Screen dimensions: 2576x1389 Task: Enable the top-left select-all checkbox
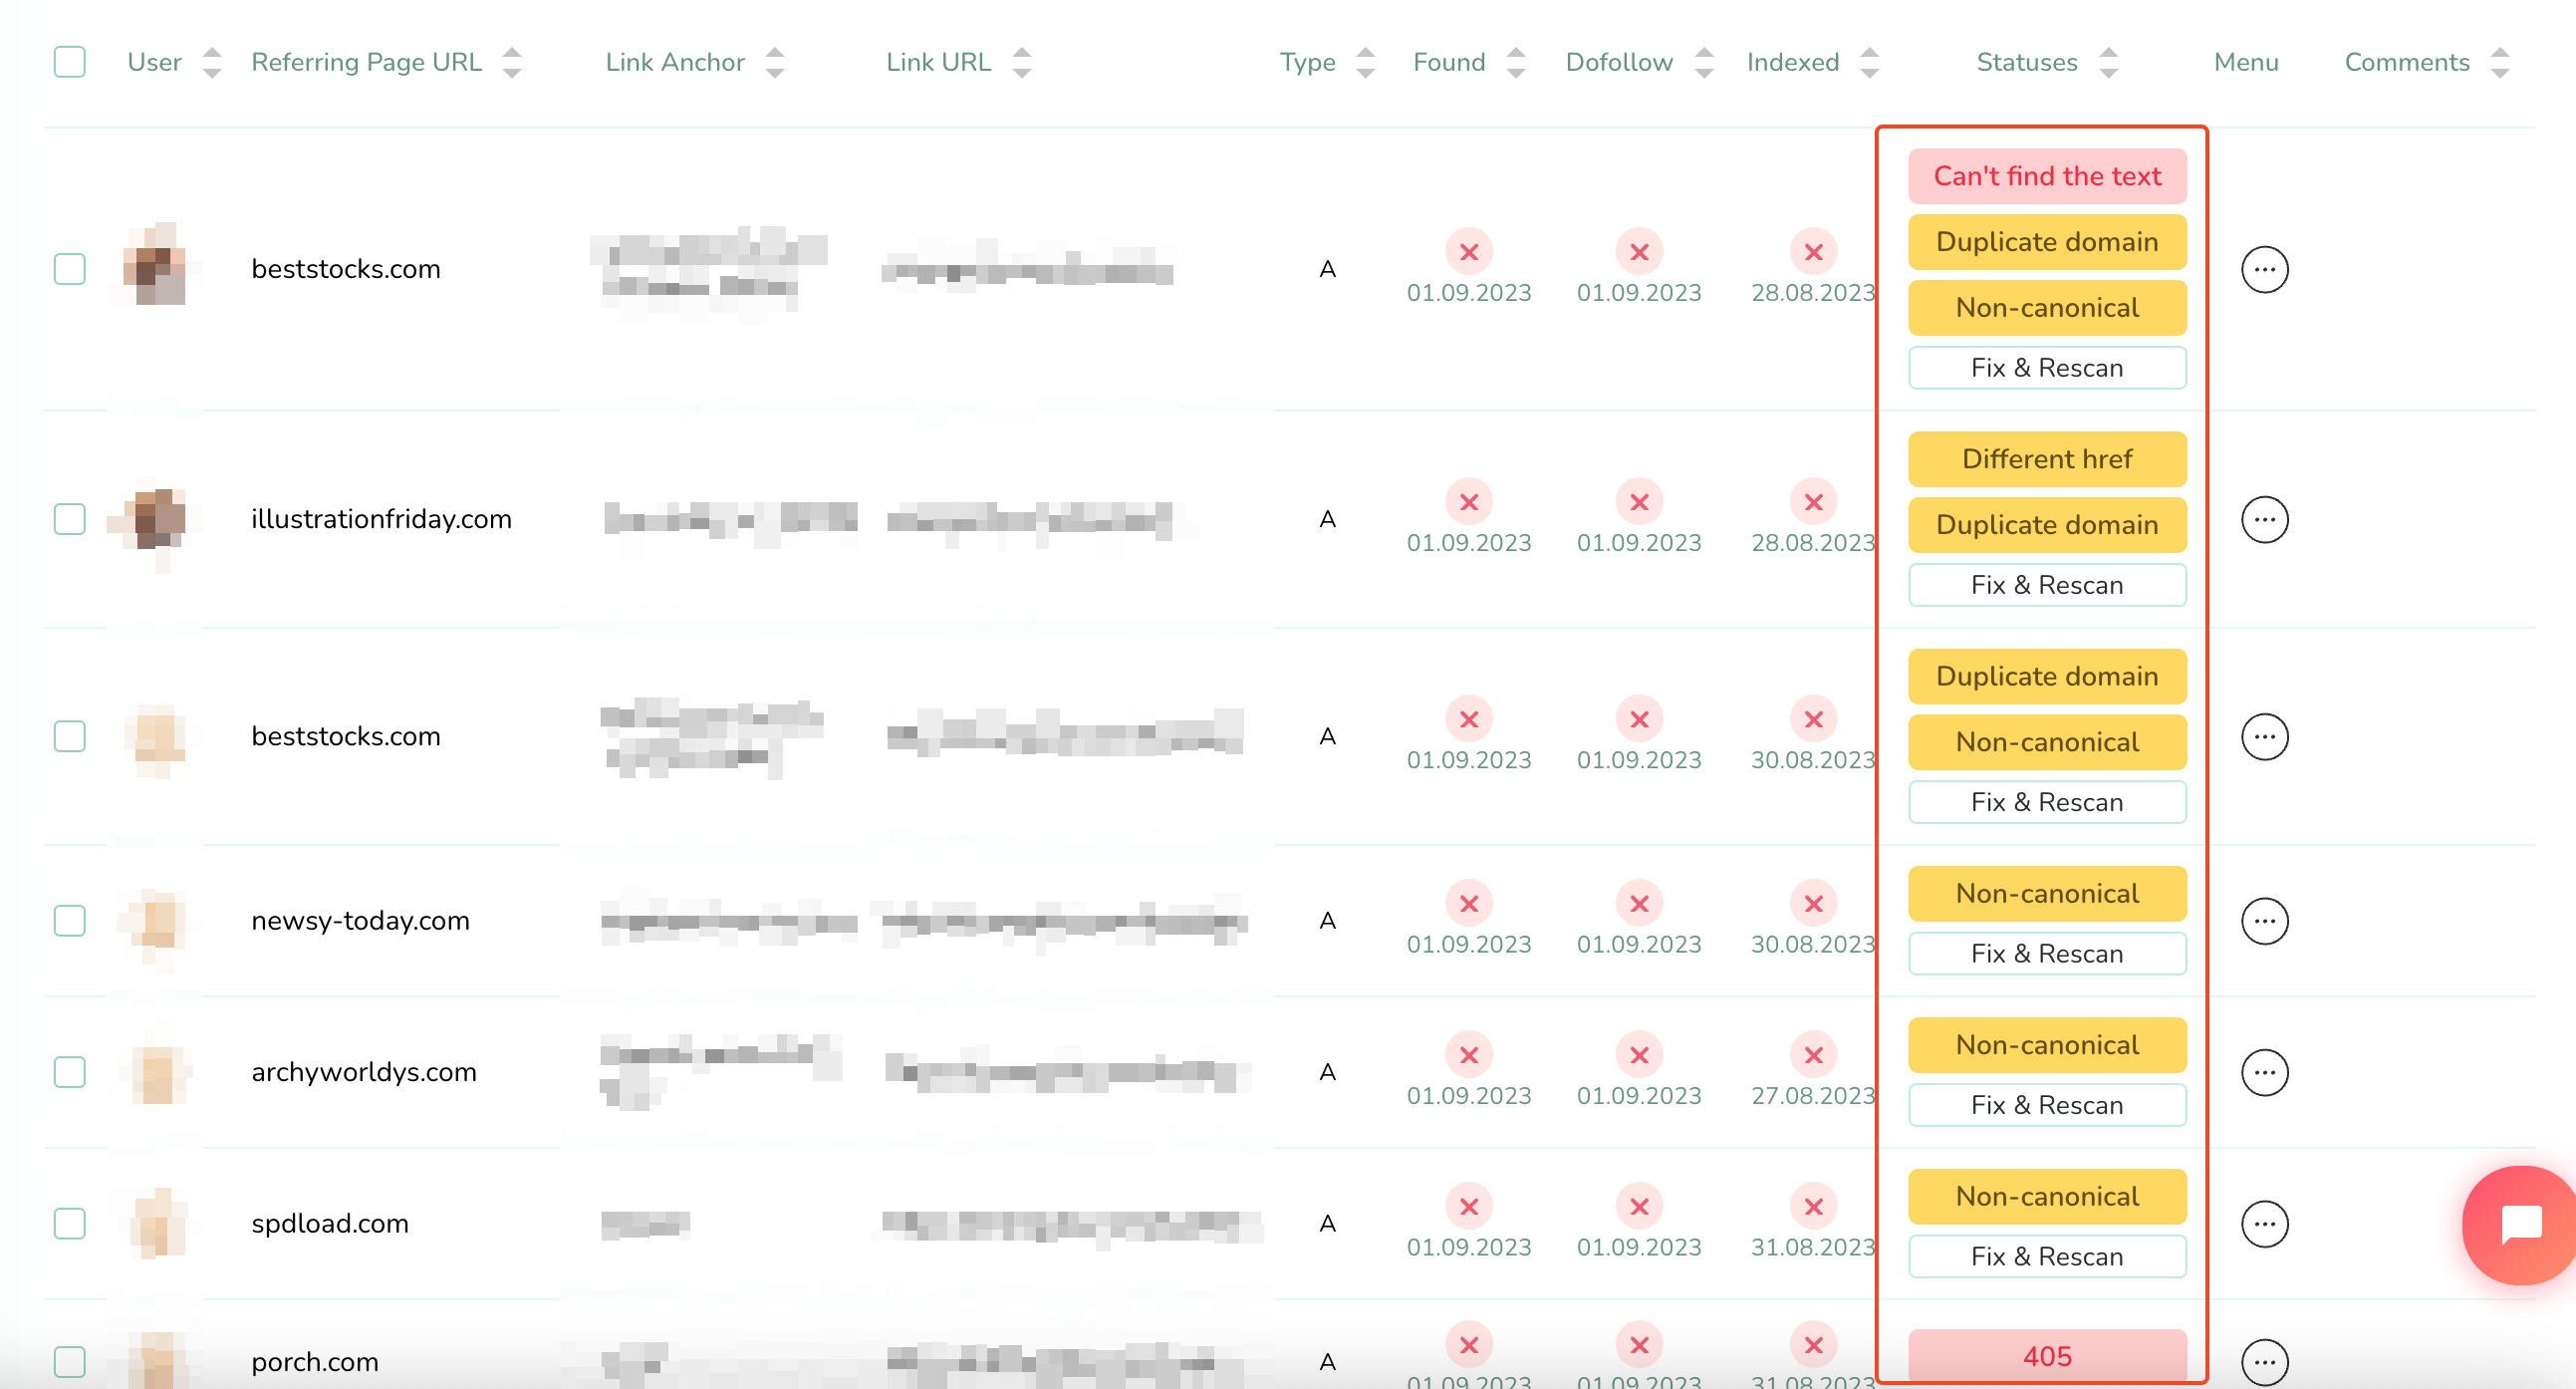pyautogui.click(x=70, y=62)
